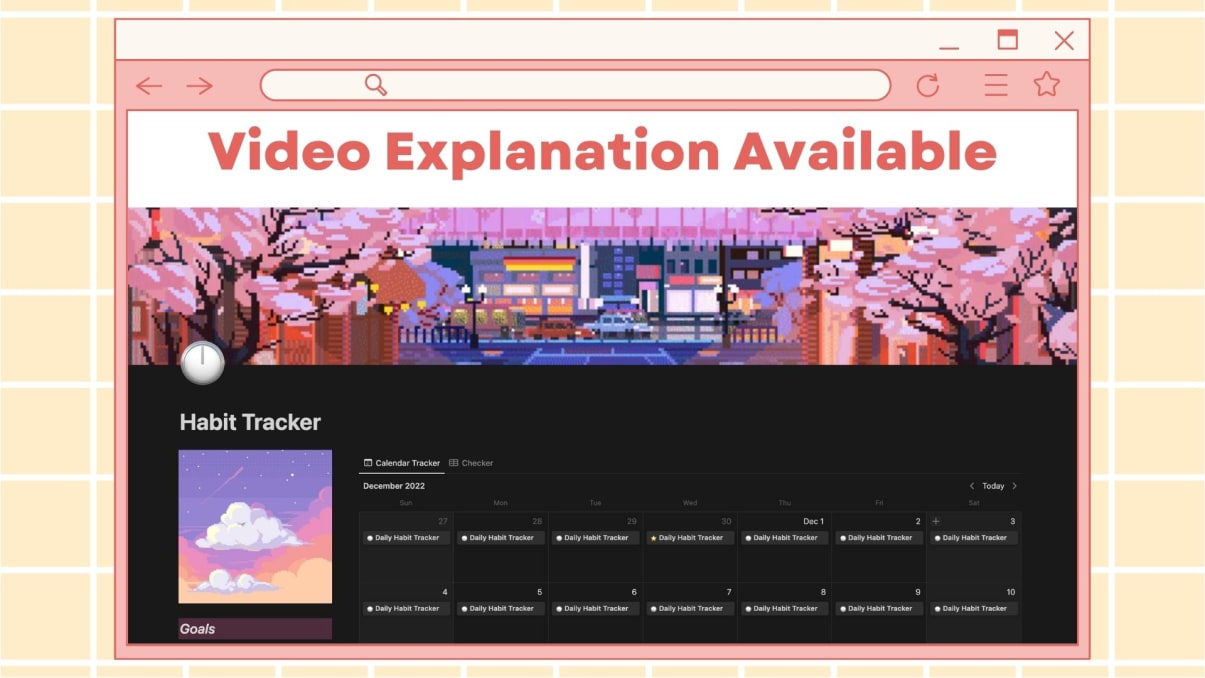Click the December 2022 month label
Screen dimensions: 1205x678
click(394, 486)
